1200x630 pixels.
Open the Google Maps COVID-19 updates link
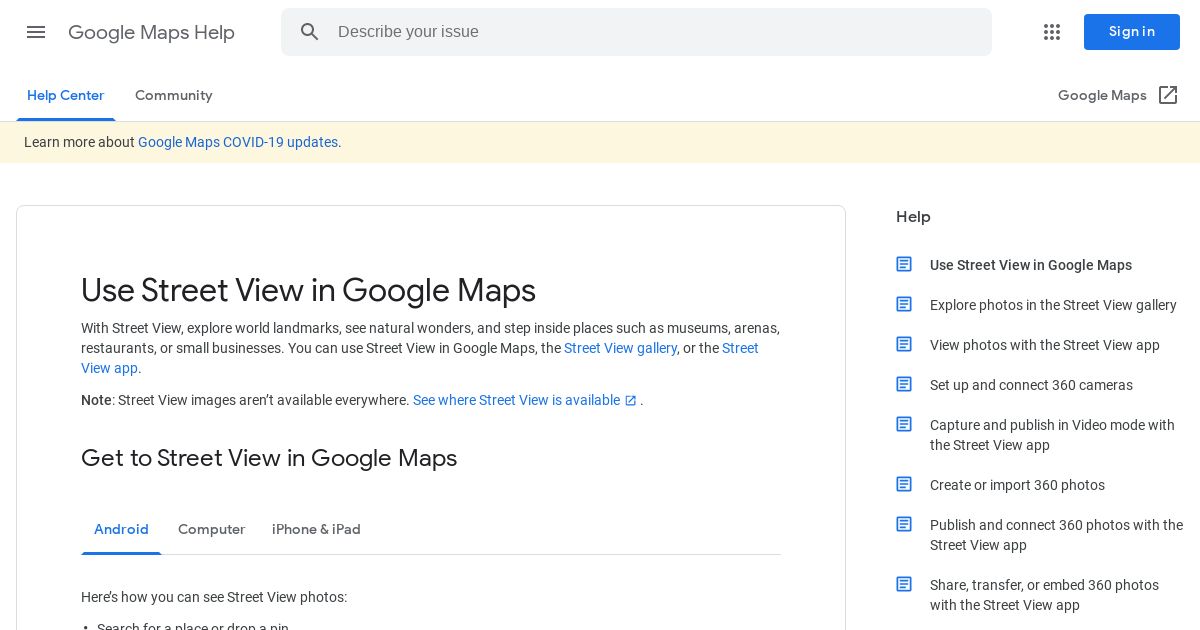click(x=238, y=142)
